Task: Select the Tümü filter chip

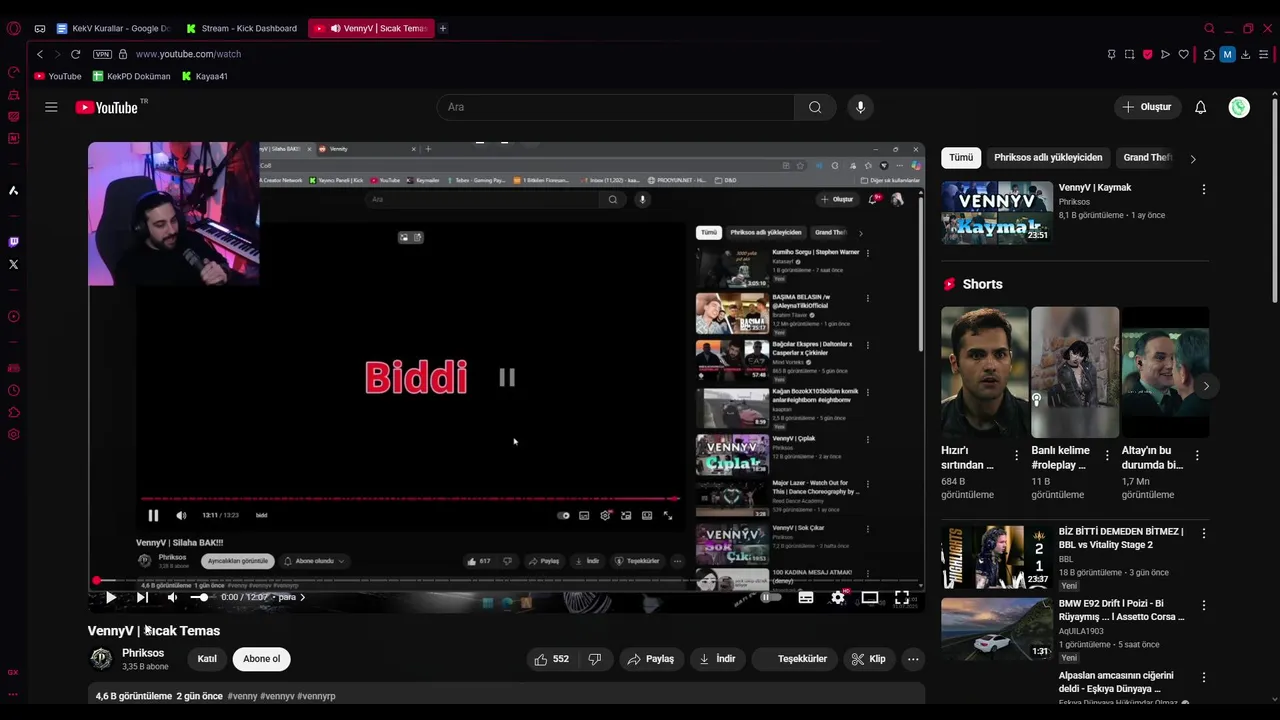Action: tap(961, 158)
